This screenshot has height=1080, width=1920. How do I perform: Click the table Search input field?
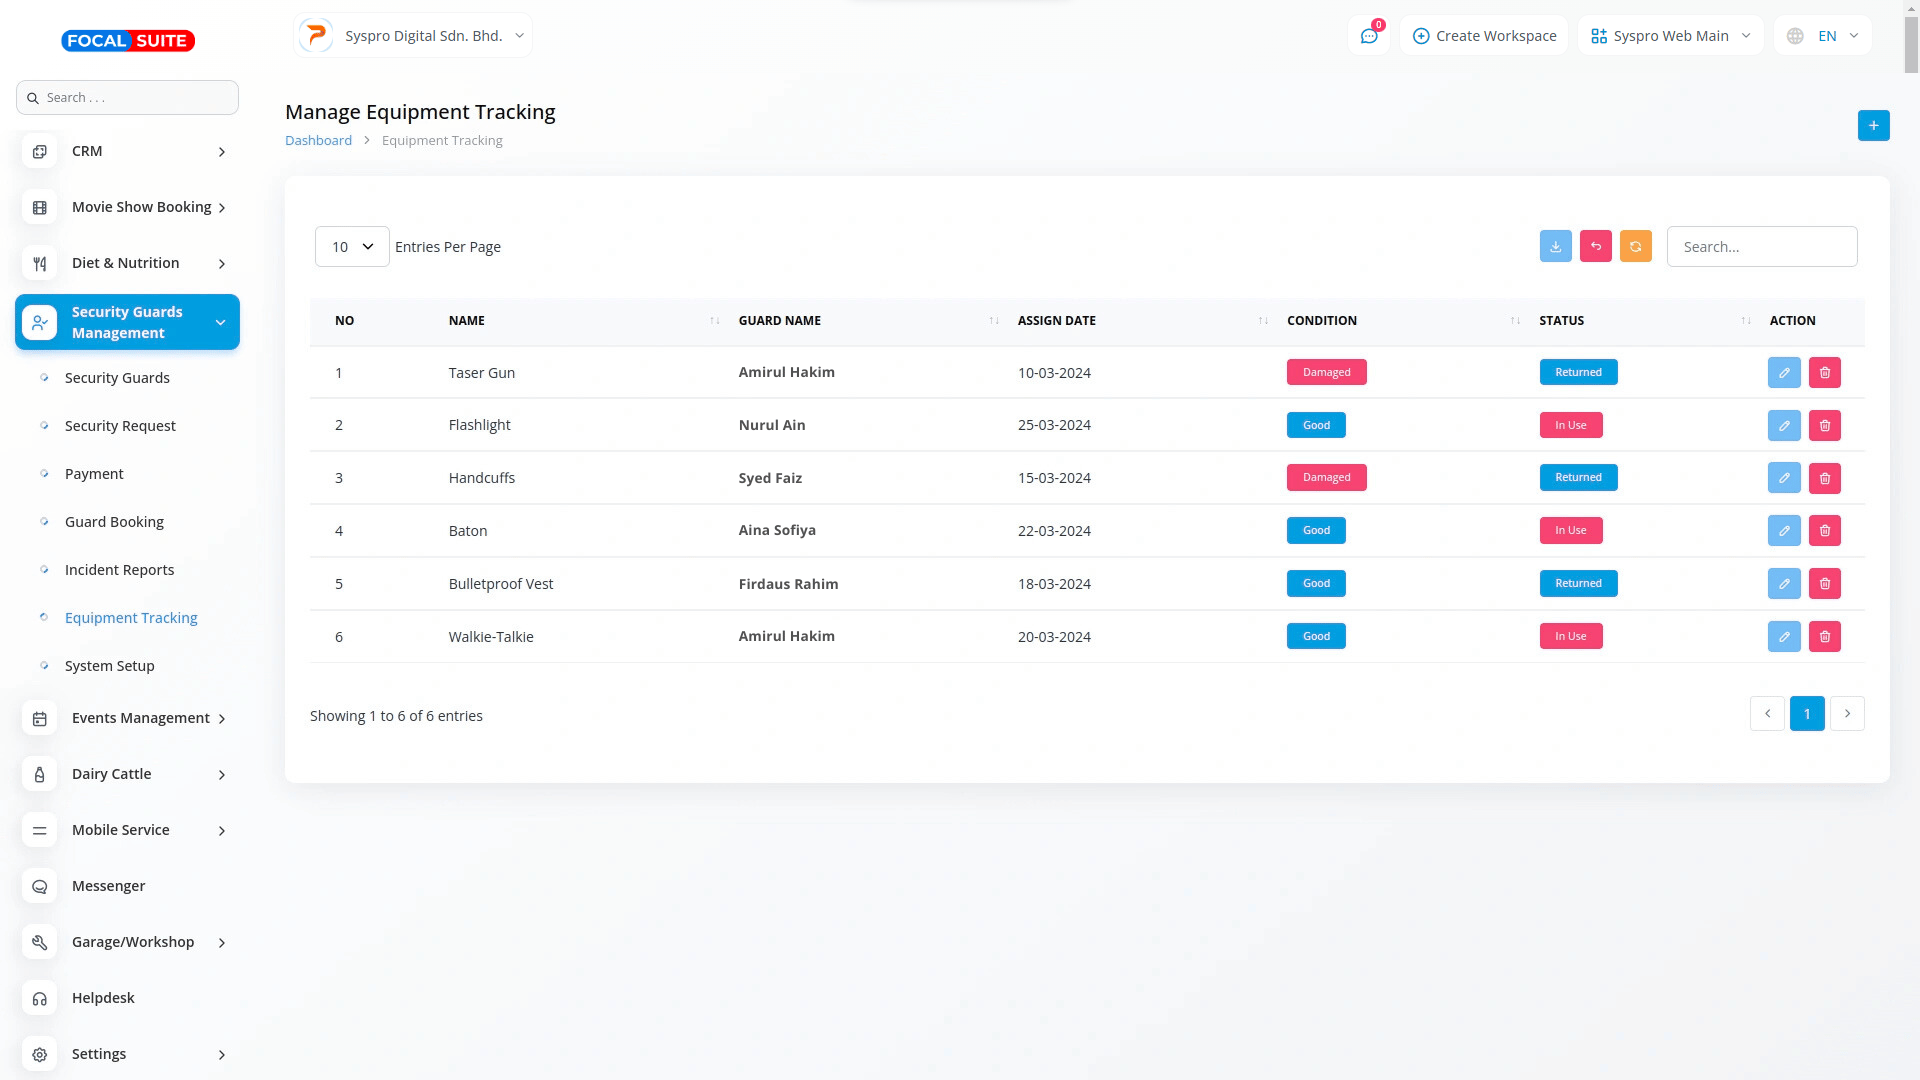pyautogui.click(x=1761, y=247)
